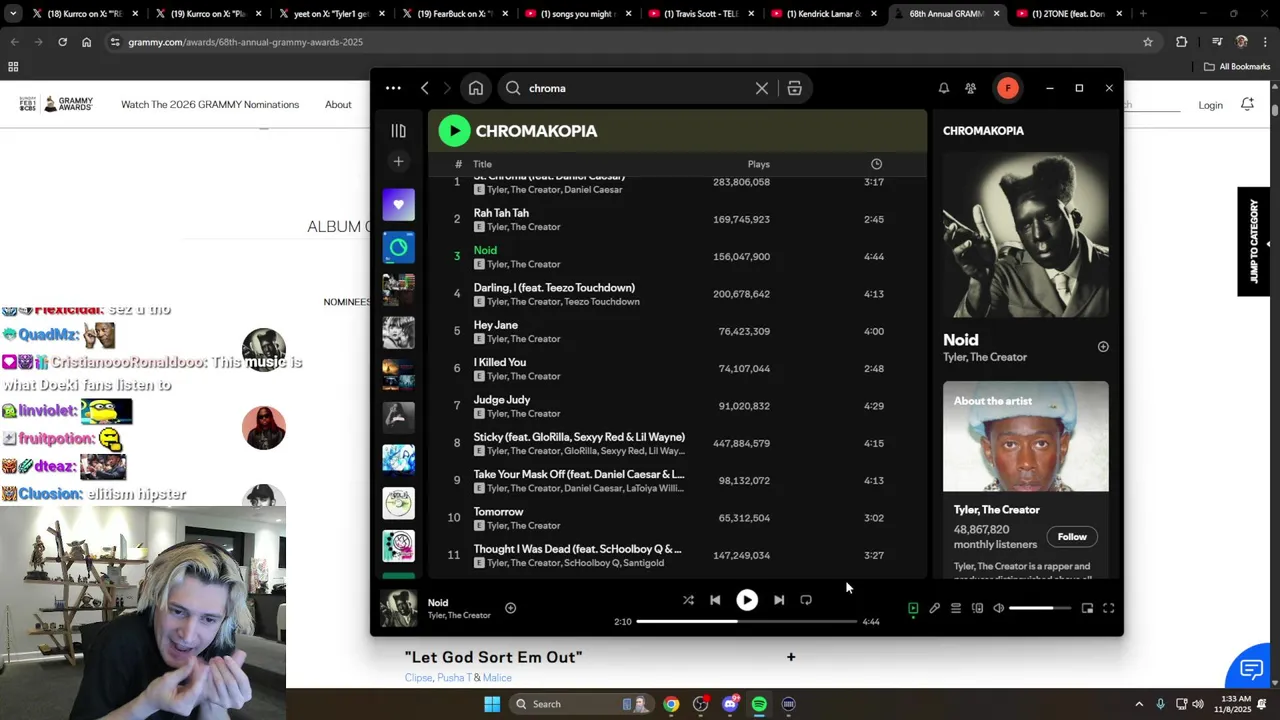Adjust the Spotify volume slider

click(1040, 608)
